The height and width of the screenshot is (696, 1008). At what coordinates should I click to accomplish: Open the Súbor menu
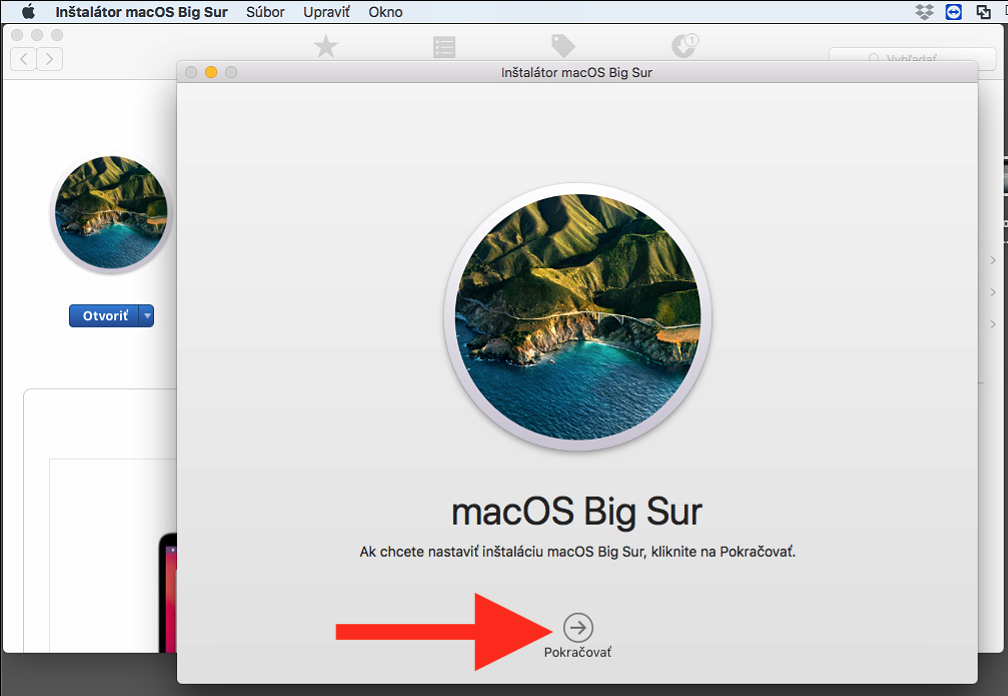coord(265,12)
